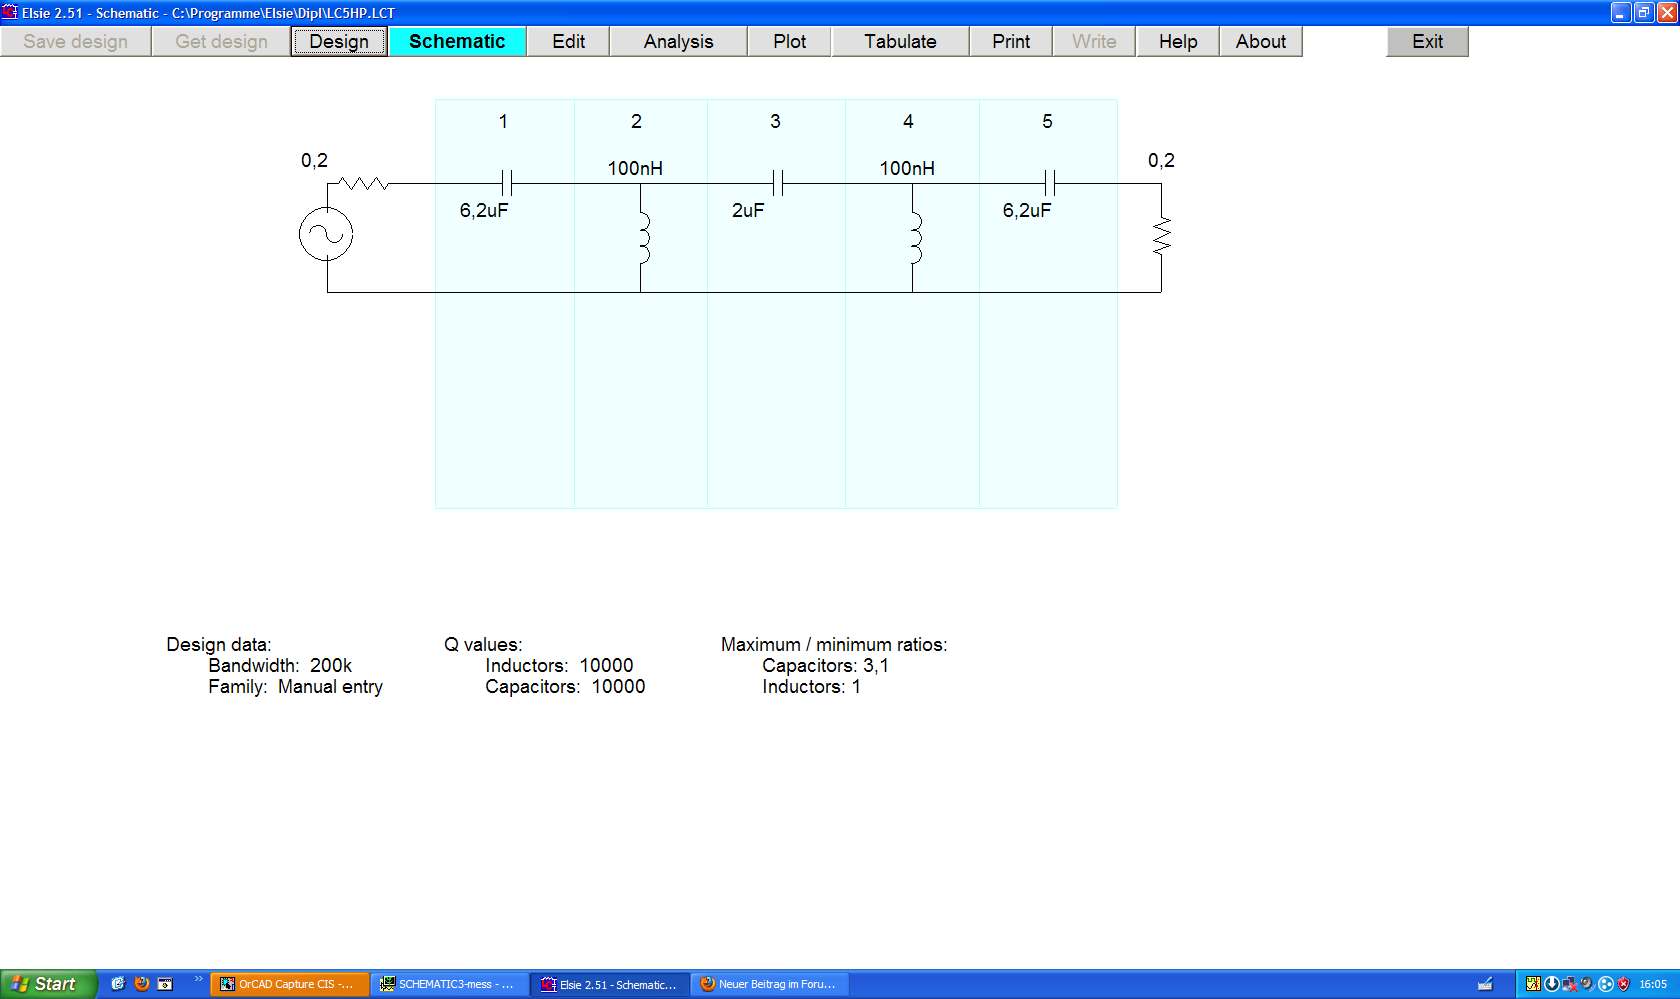Select the shunt inductor in section 2

(643, 238)
